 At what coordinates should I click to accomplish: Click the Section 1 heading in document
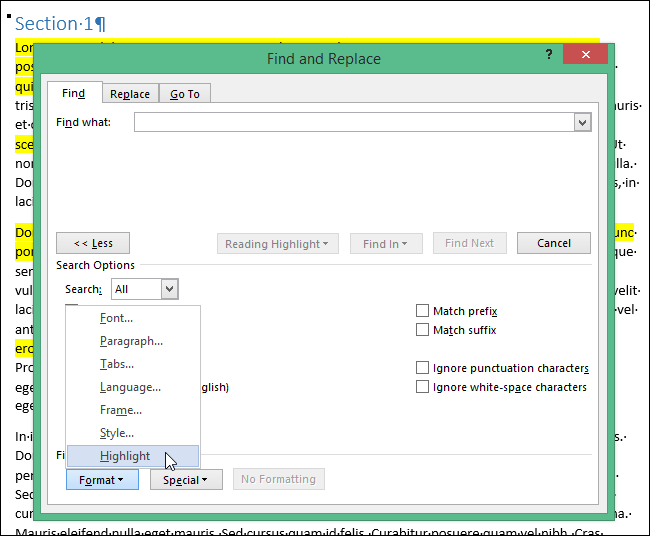(x=61, y=24)
